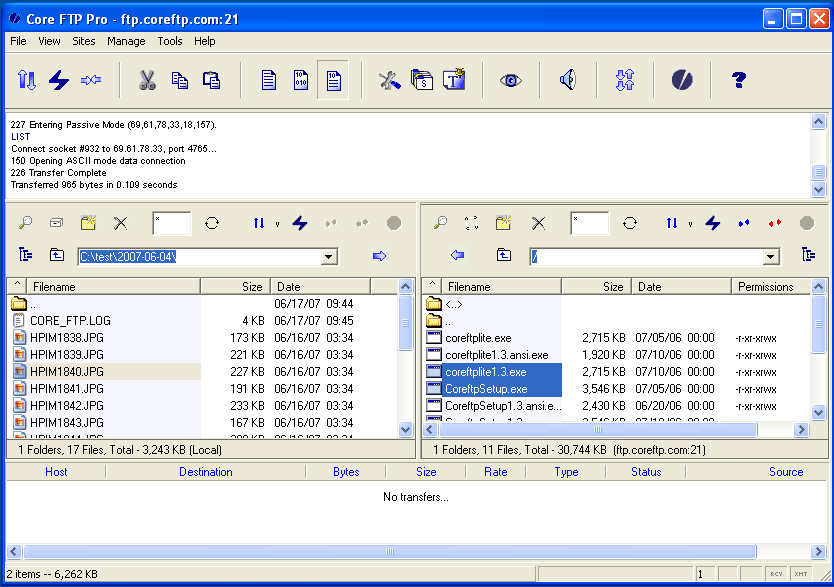The image size is (834, 587).
Task: Select HPIM1842.JPG in the local file list
Action: (66, 406)
